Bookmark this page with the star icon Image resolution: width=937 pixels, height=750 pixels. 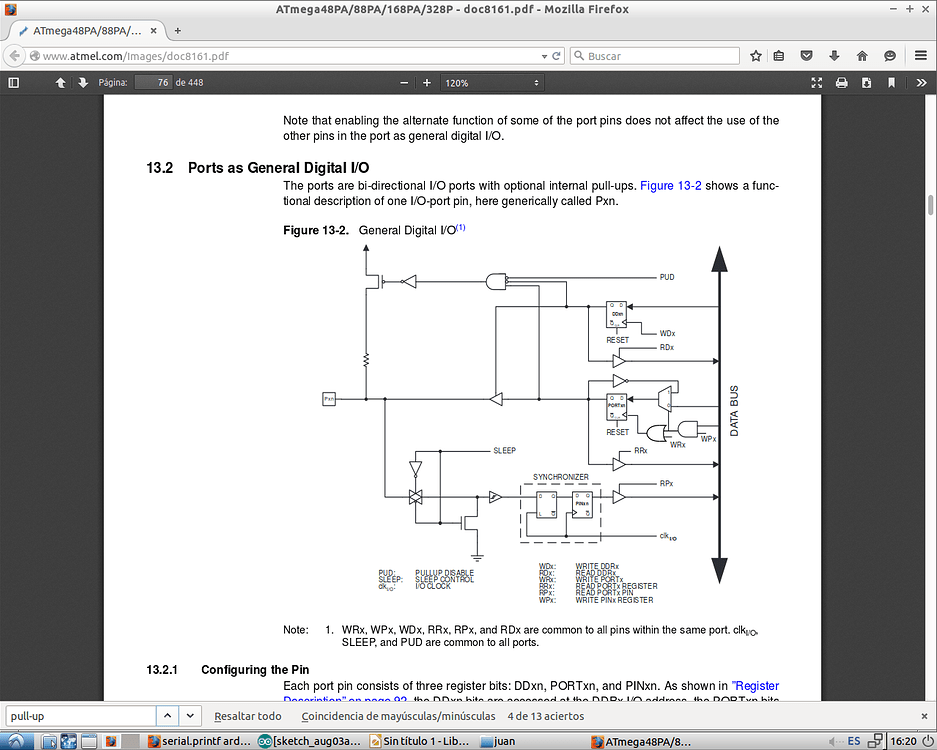[x=755, y=56]
